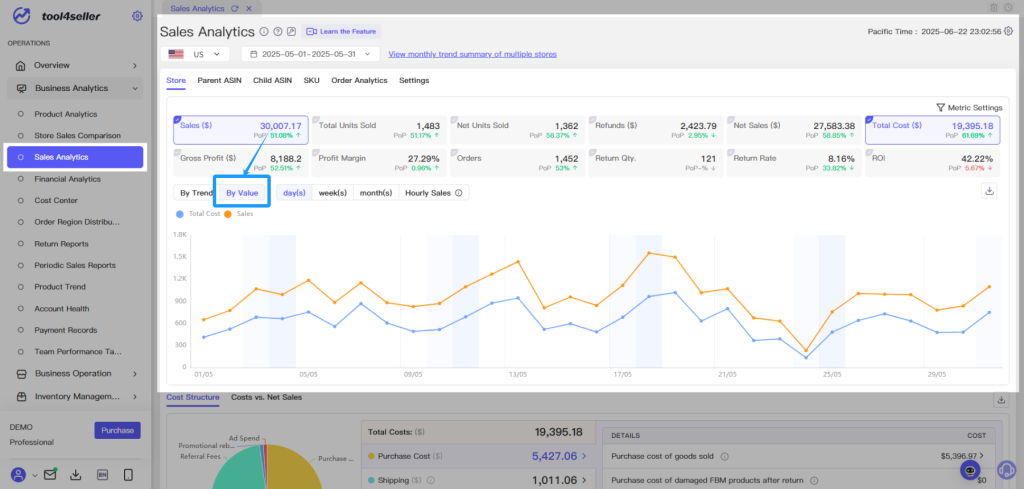Click the mobile device icon in sidebar footer

pyautogui.click(x=128, y=475)
